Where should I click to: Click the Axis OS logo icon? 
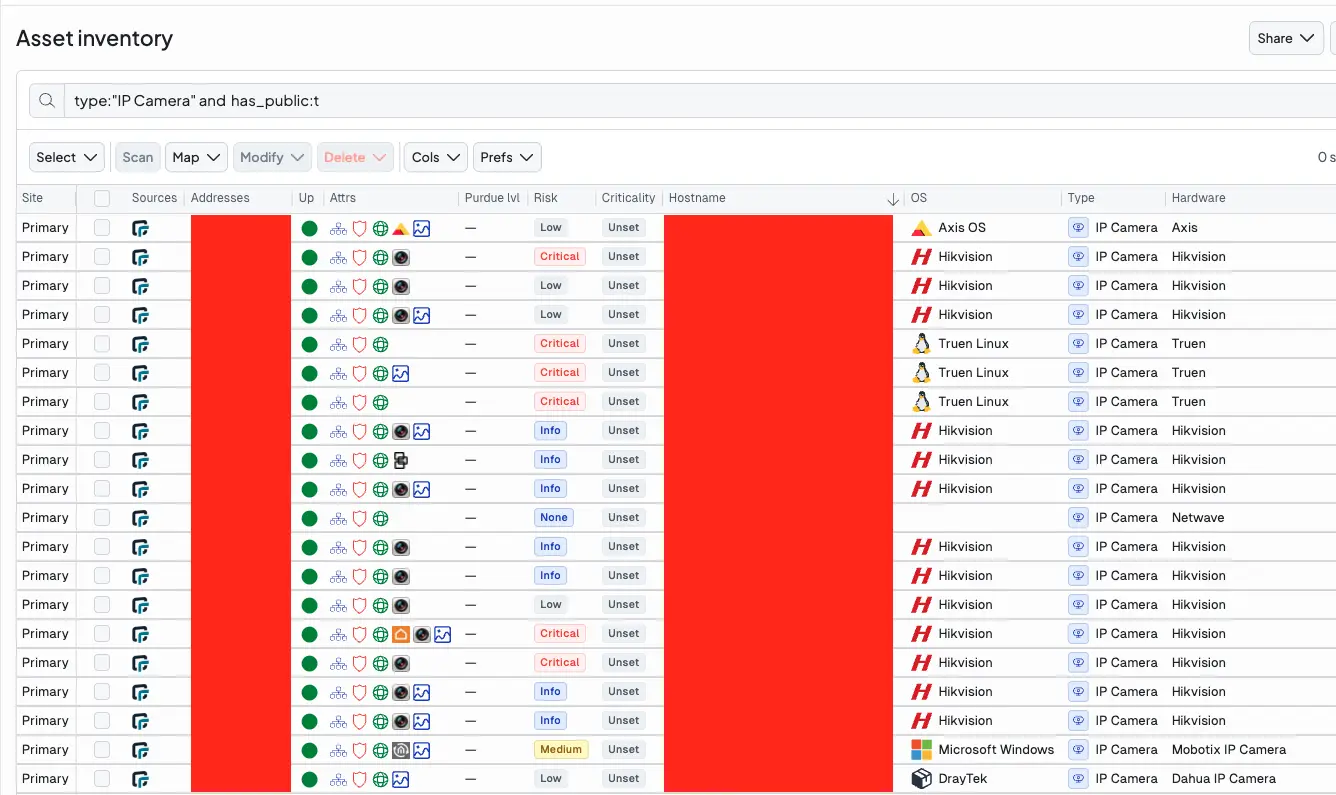(x=921, y=228)
